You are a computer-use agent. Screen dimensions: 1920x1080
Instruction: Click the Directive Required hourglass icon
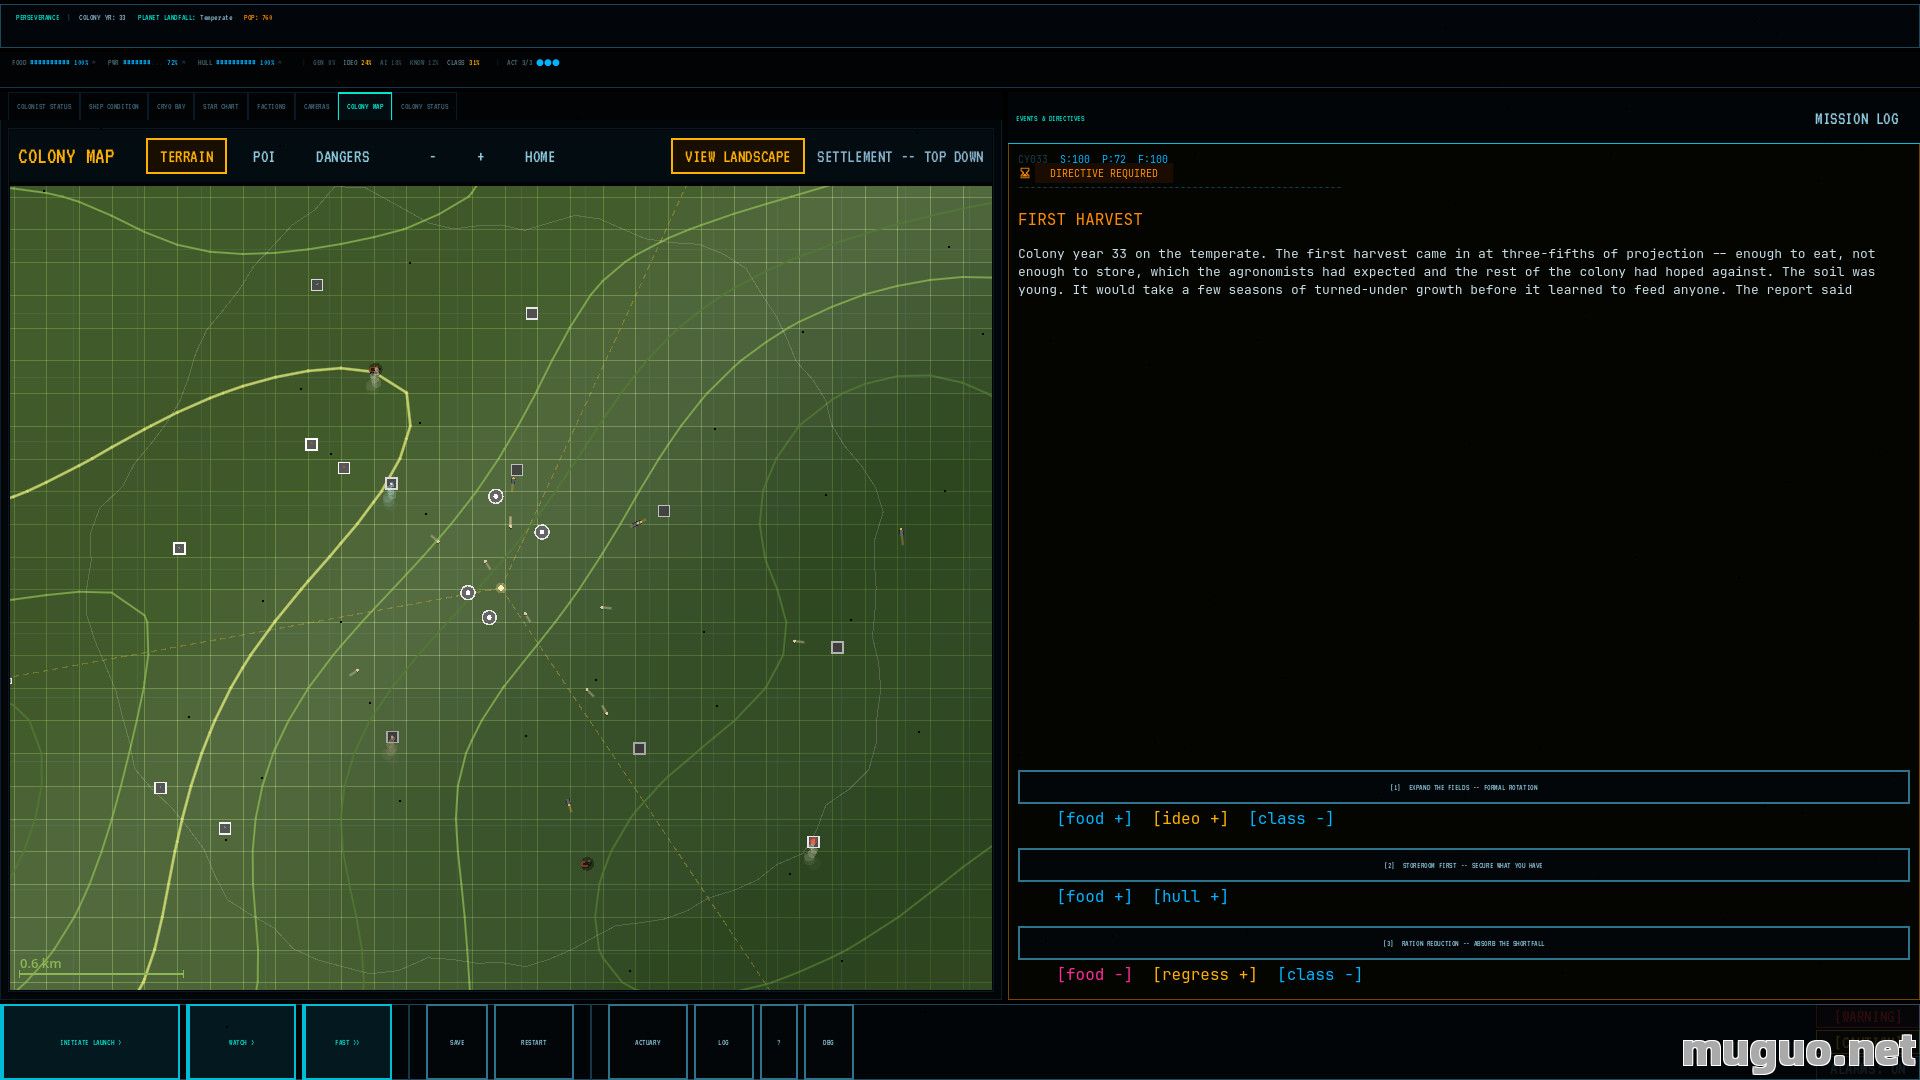pyautogui.click(x=1025, y=173)
